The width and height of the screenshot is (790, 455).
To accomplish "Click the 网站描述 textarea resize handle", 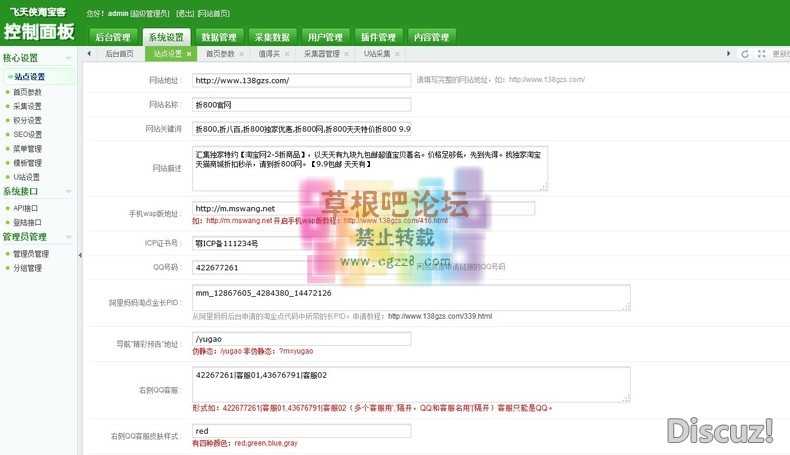I will pyautogui.click(x=544, y=187).
